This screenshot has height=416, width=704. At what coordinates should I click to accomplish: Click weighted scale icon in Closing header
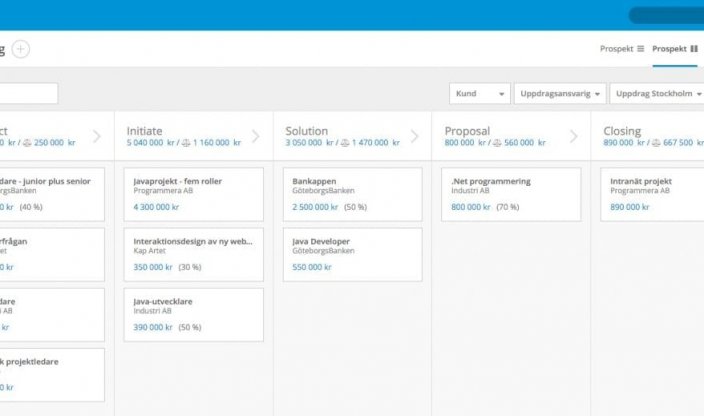[655, 143]
